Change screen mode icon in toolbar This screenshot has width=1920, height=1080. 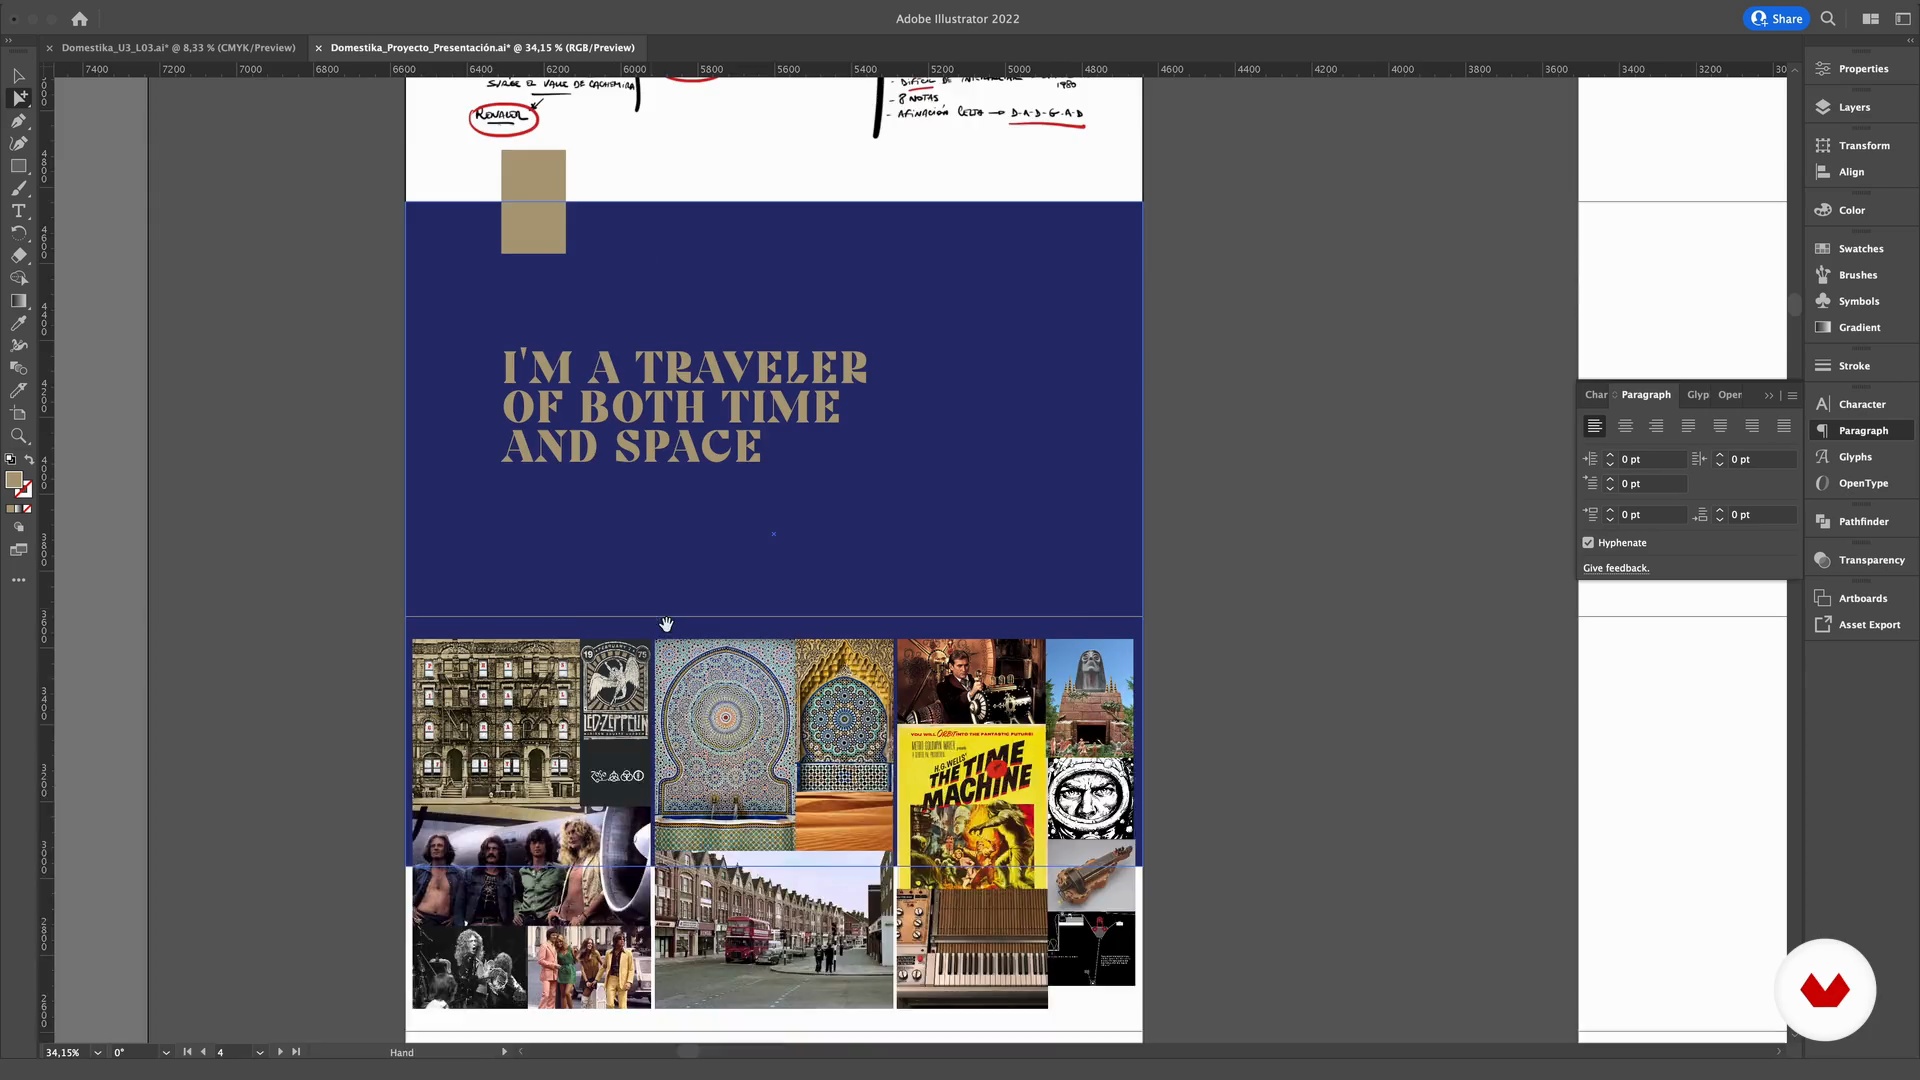pyautogui.click(x=19, y=550)
